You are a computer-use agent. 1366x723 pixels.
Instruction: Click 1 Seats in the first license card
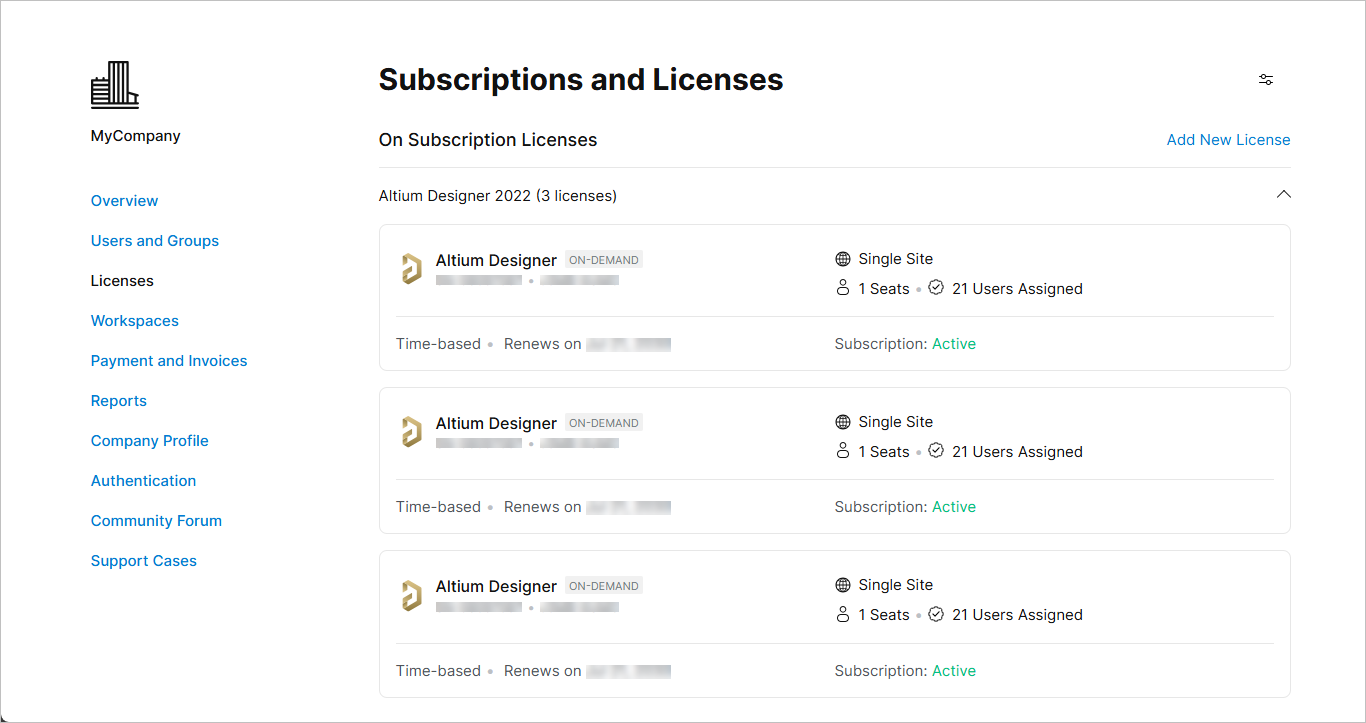[x=884, y=289]
